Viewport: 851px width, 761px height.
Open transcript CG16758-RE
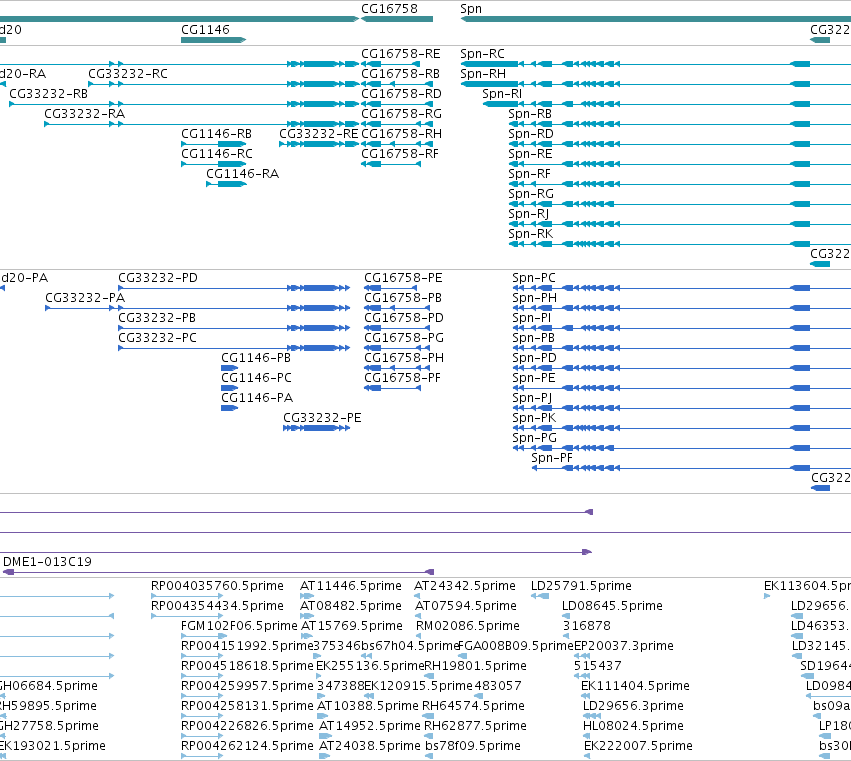(401, 54)
